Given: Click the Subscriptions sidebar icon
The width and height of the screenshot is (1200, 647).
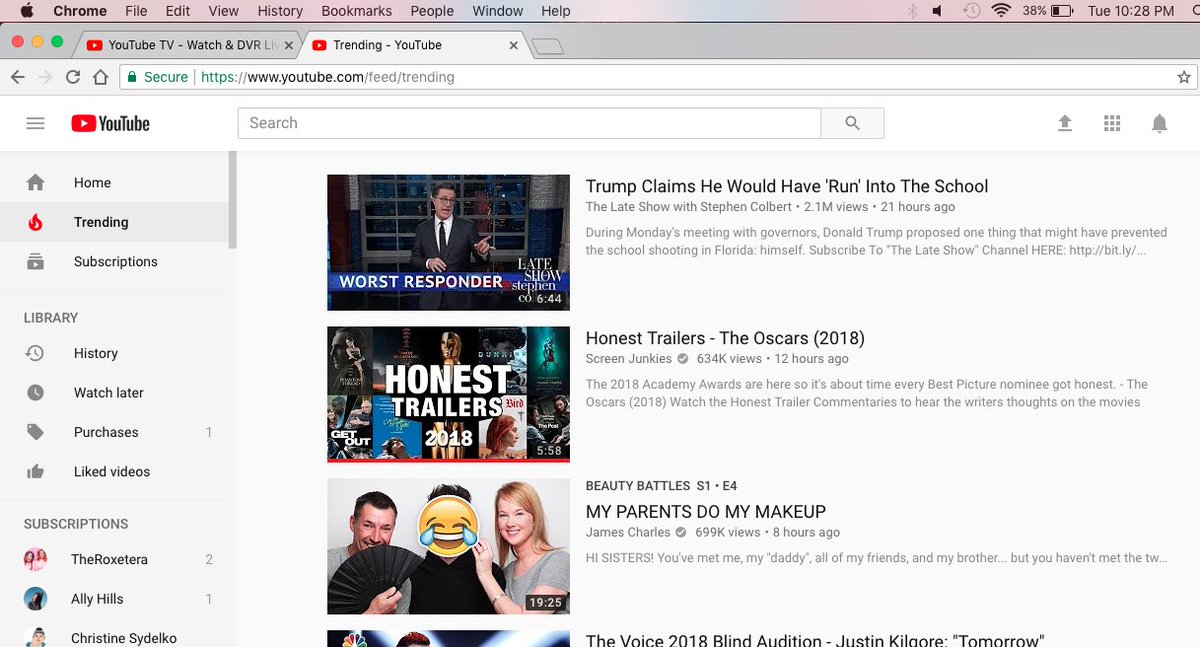Looking at the screenshot, I should 35,261.
